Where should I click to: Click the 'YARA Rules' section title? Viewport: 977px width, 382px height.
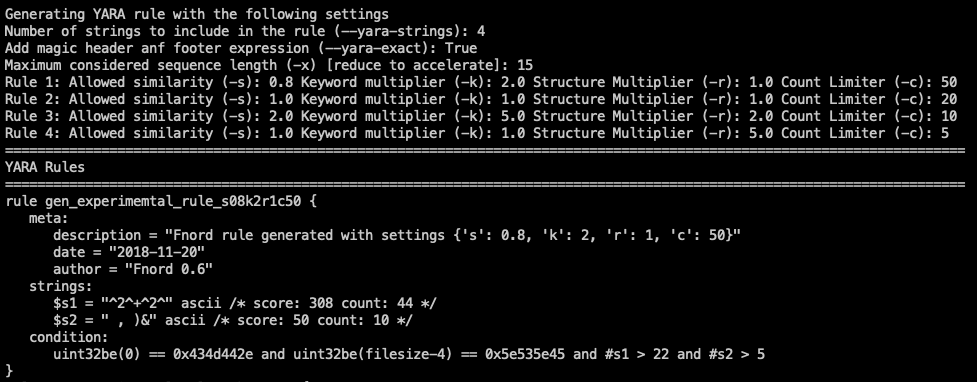(x=45, y=167)
